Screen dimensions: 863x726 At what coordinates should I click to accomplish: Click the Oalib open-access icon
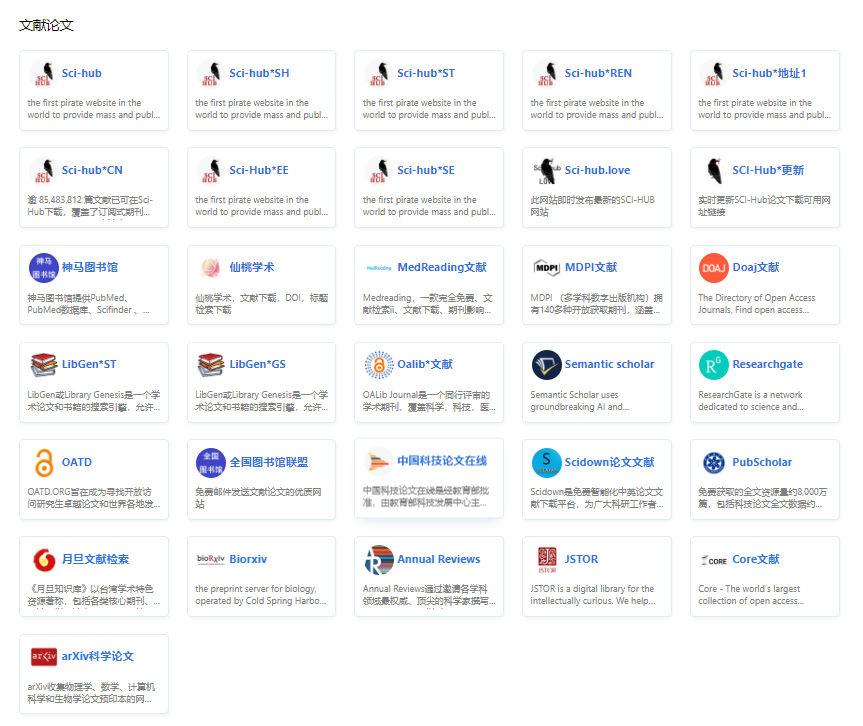coord(379,365)
